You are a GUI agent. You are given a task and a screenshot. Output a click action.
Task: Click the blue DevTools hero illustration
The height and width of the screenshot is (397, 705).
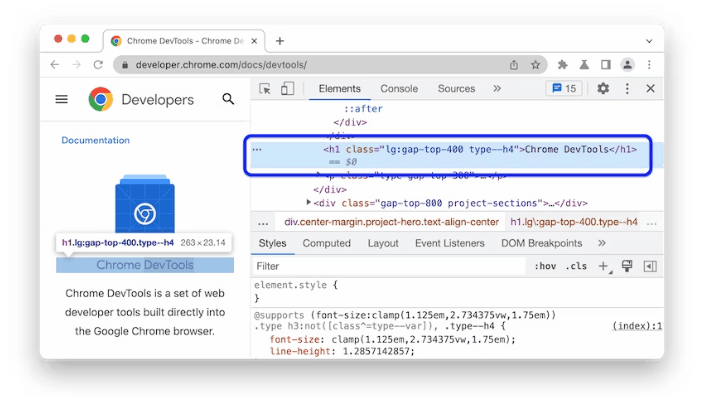click(x=145, y=203)
